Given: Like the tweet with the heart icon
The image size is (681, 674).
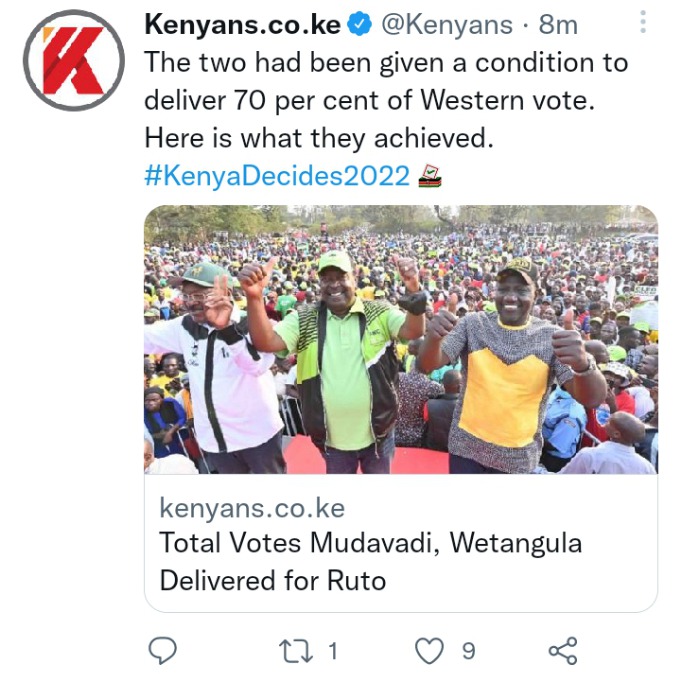Looking at the screenshot, I should click(x=430, y=651).
